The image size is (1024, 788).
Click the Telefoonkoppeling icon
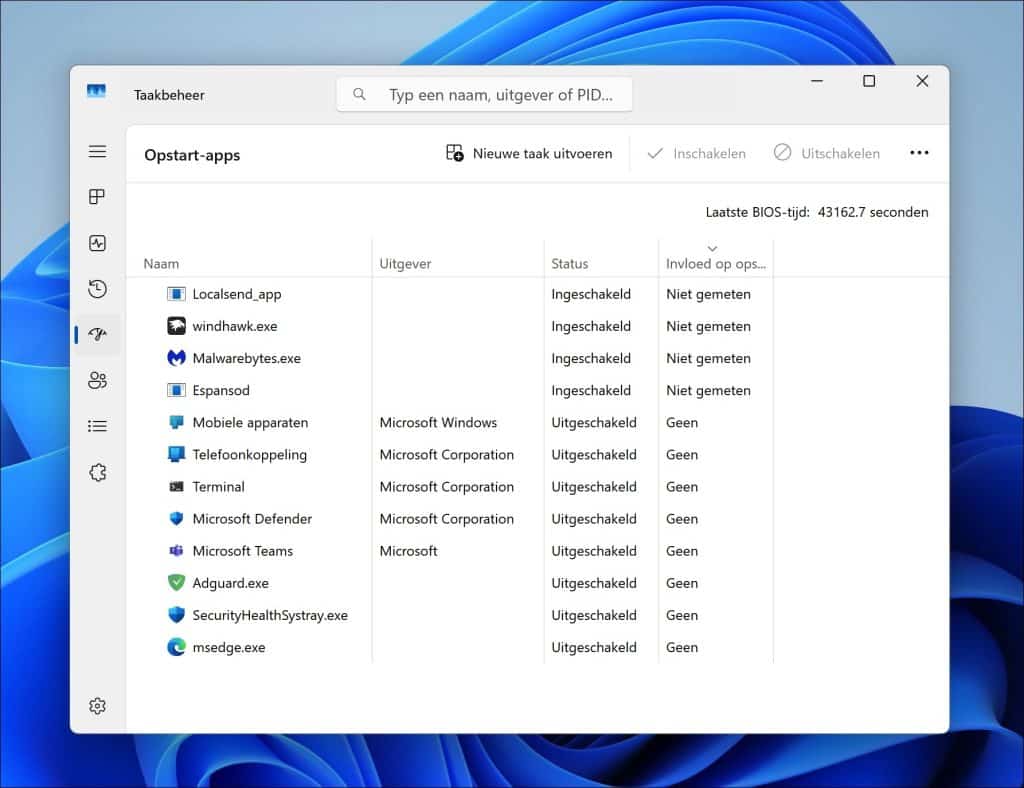coord(176,454)
